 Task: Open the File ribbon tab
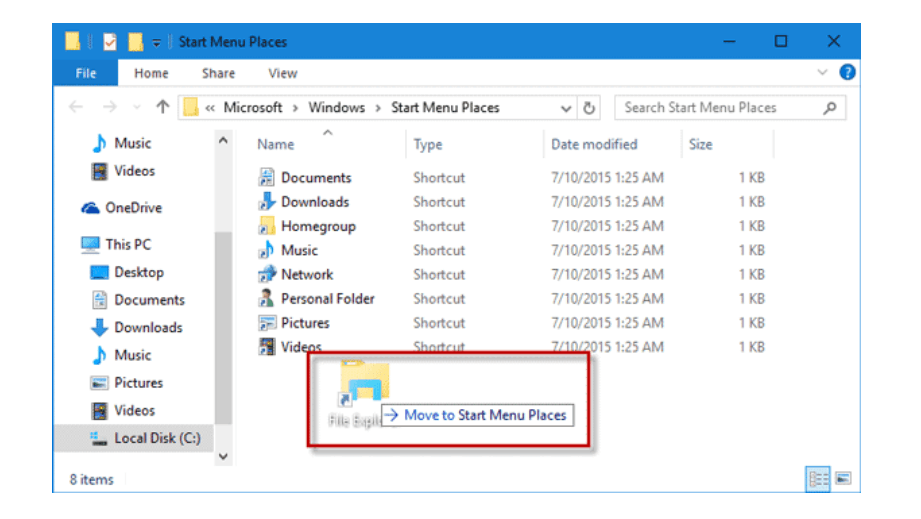tap(86, 73)
